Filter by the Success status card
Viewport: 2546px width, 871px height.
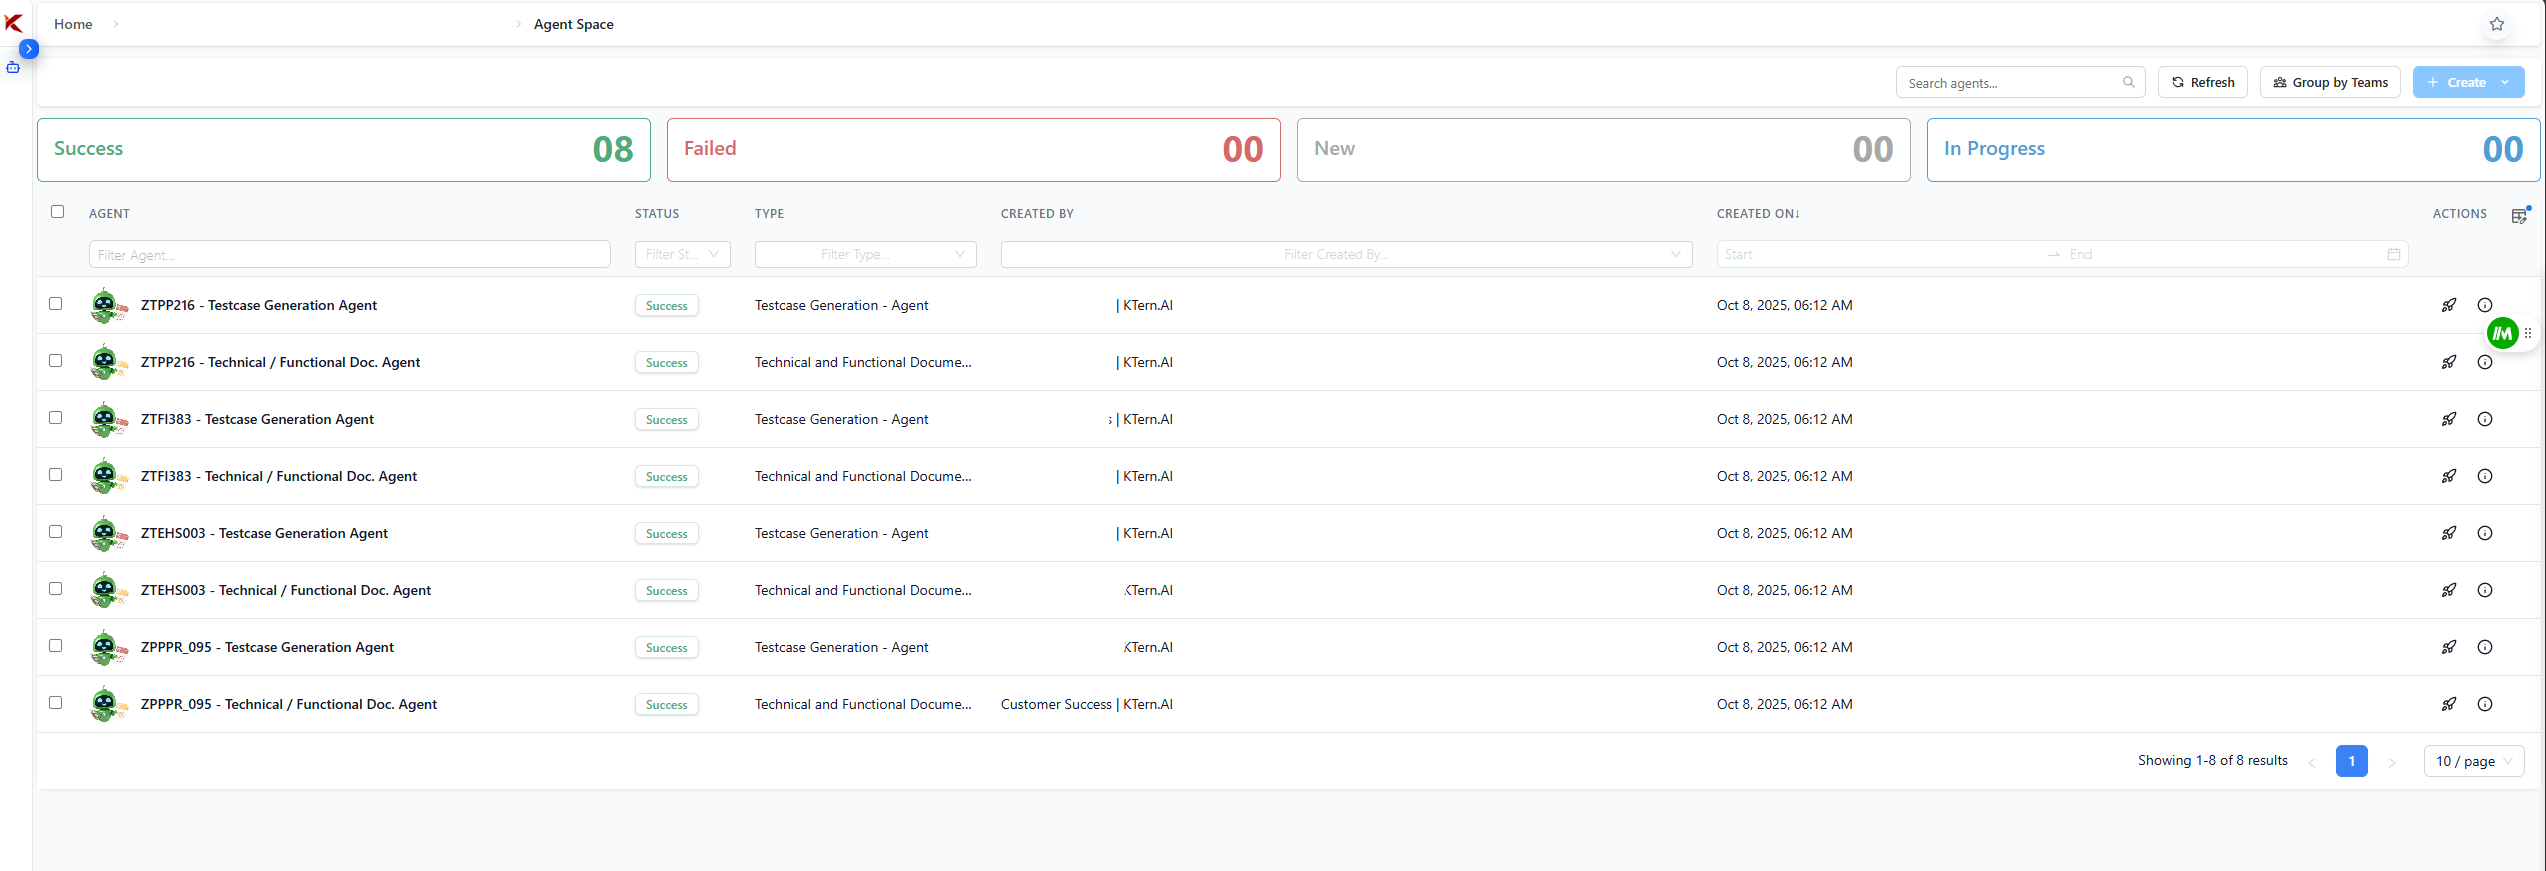click(343, 150)
